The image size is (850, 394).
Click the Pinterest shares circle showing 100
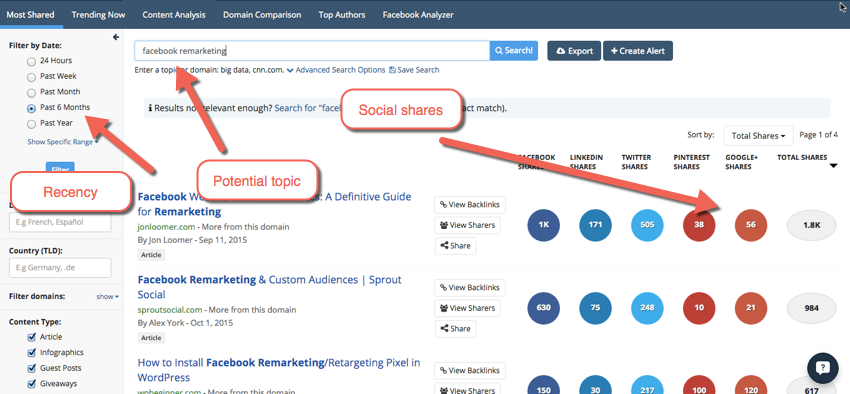pos(699,385)
